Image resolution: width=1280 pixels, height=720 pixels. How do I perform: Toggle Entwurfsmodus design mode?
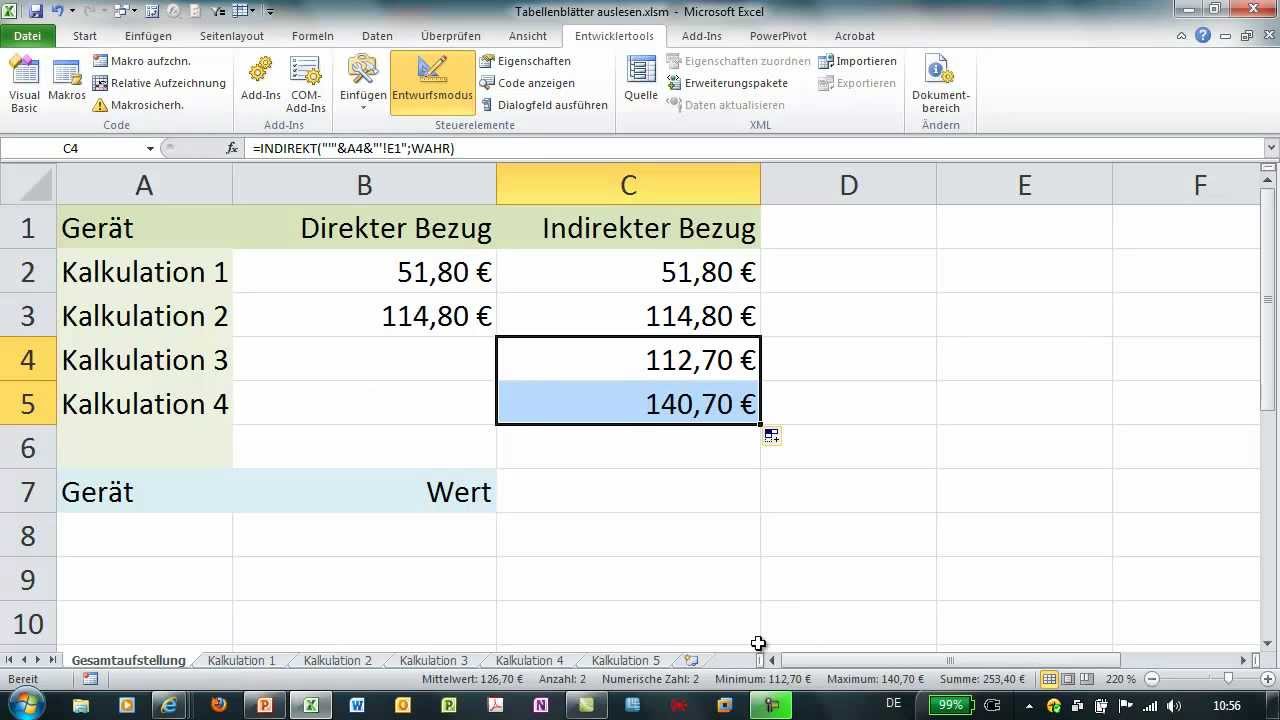tap(432, 82)
